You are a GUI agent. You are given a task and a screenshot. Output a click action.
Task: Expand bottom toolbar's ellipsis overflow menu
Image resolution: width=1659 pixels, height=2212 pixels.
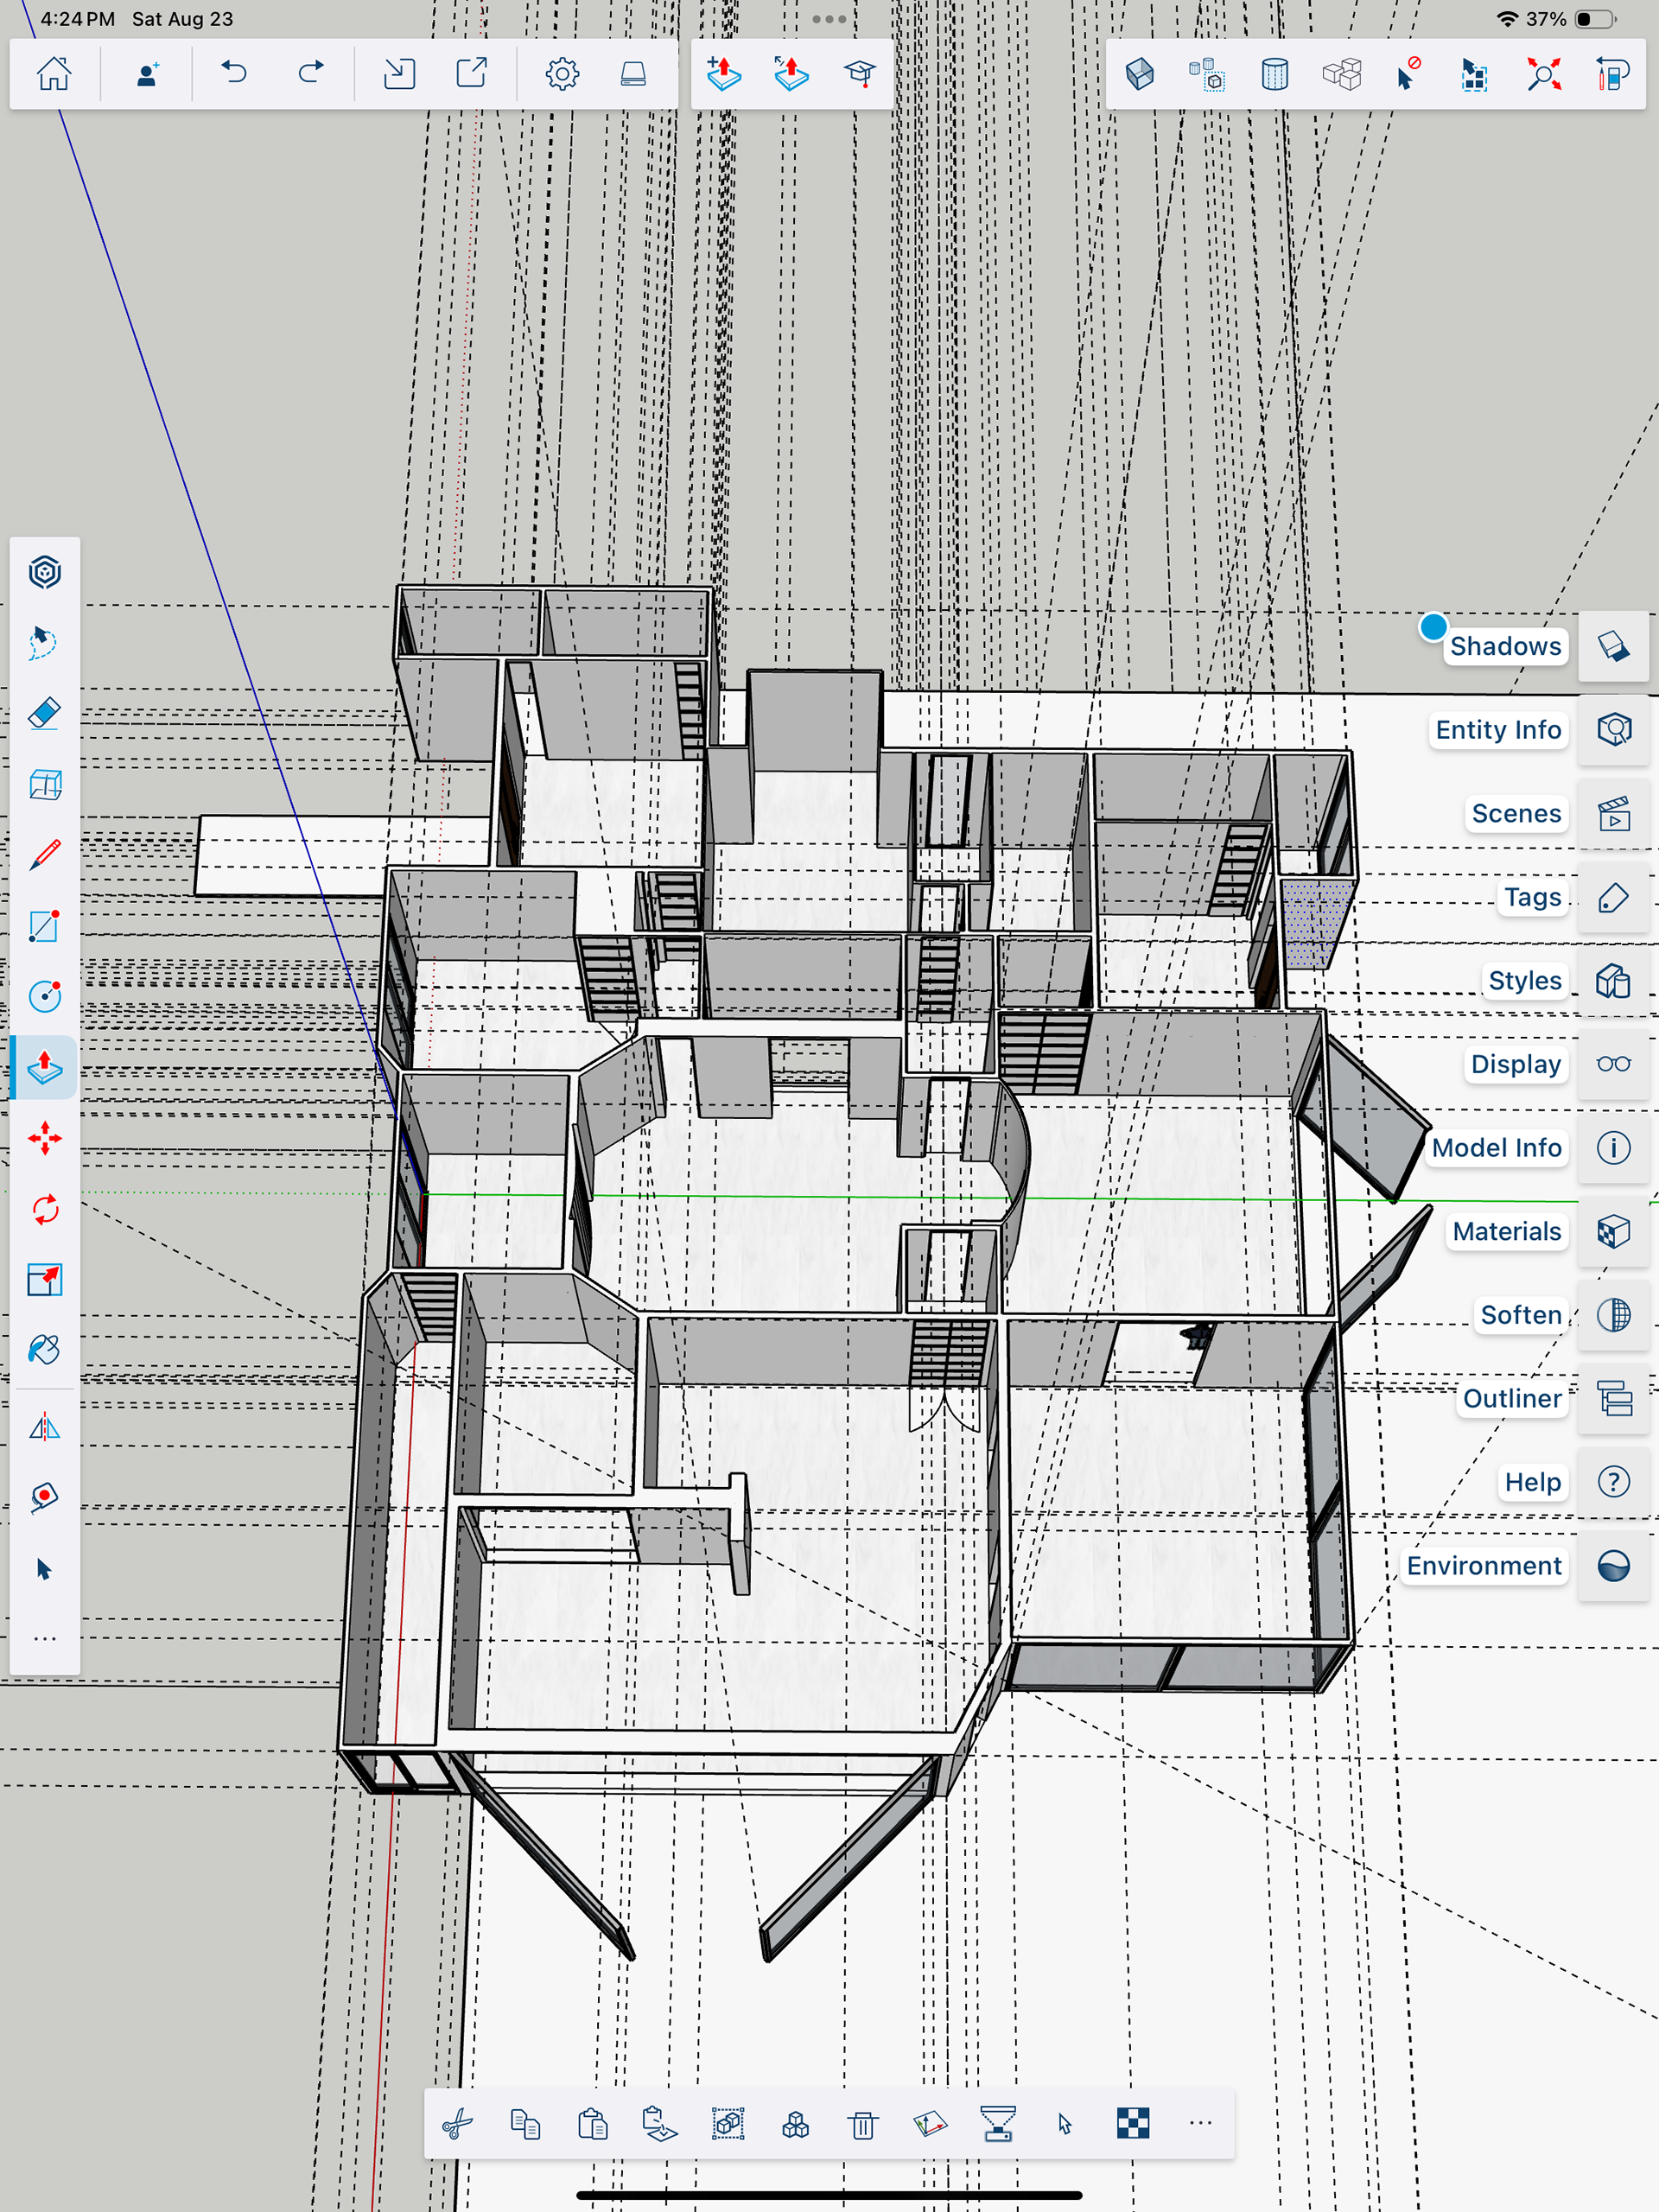tap(1200, 2122)
